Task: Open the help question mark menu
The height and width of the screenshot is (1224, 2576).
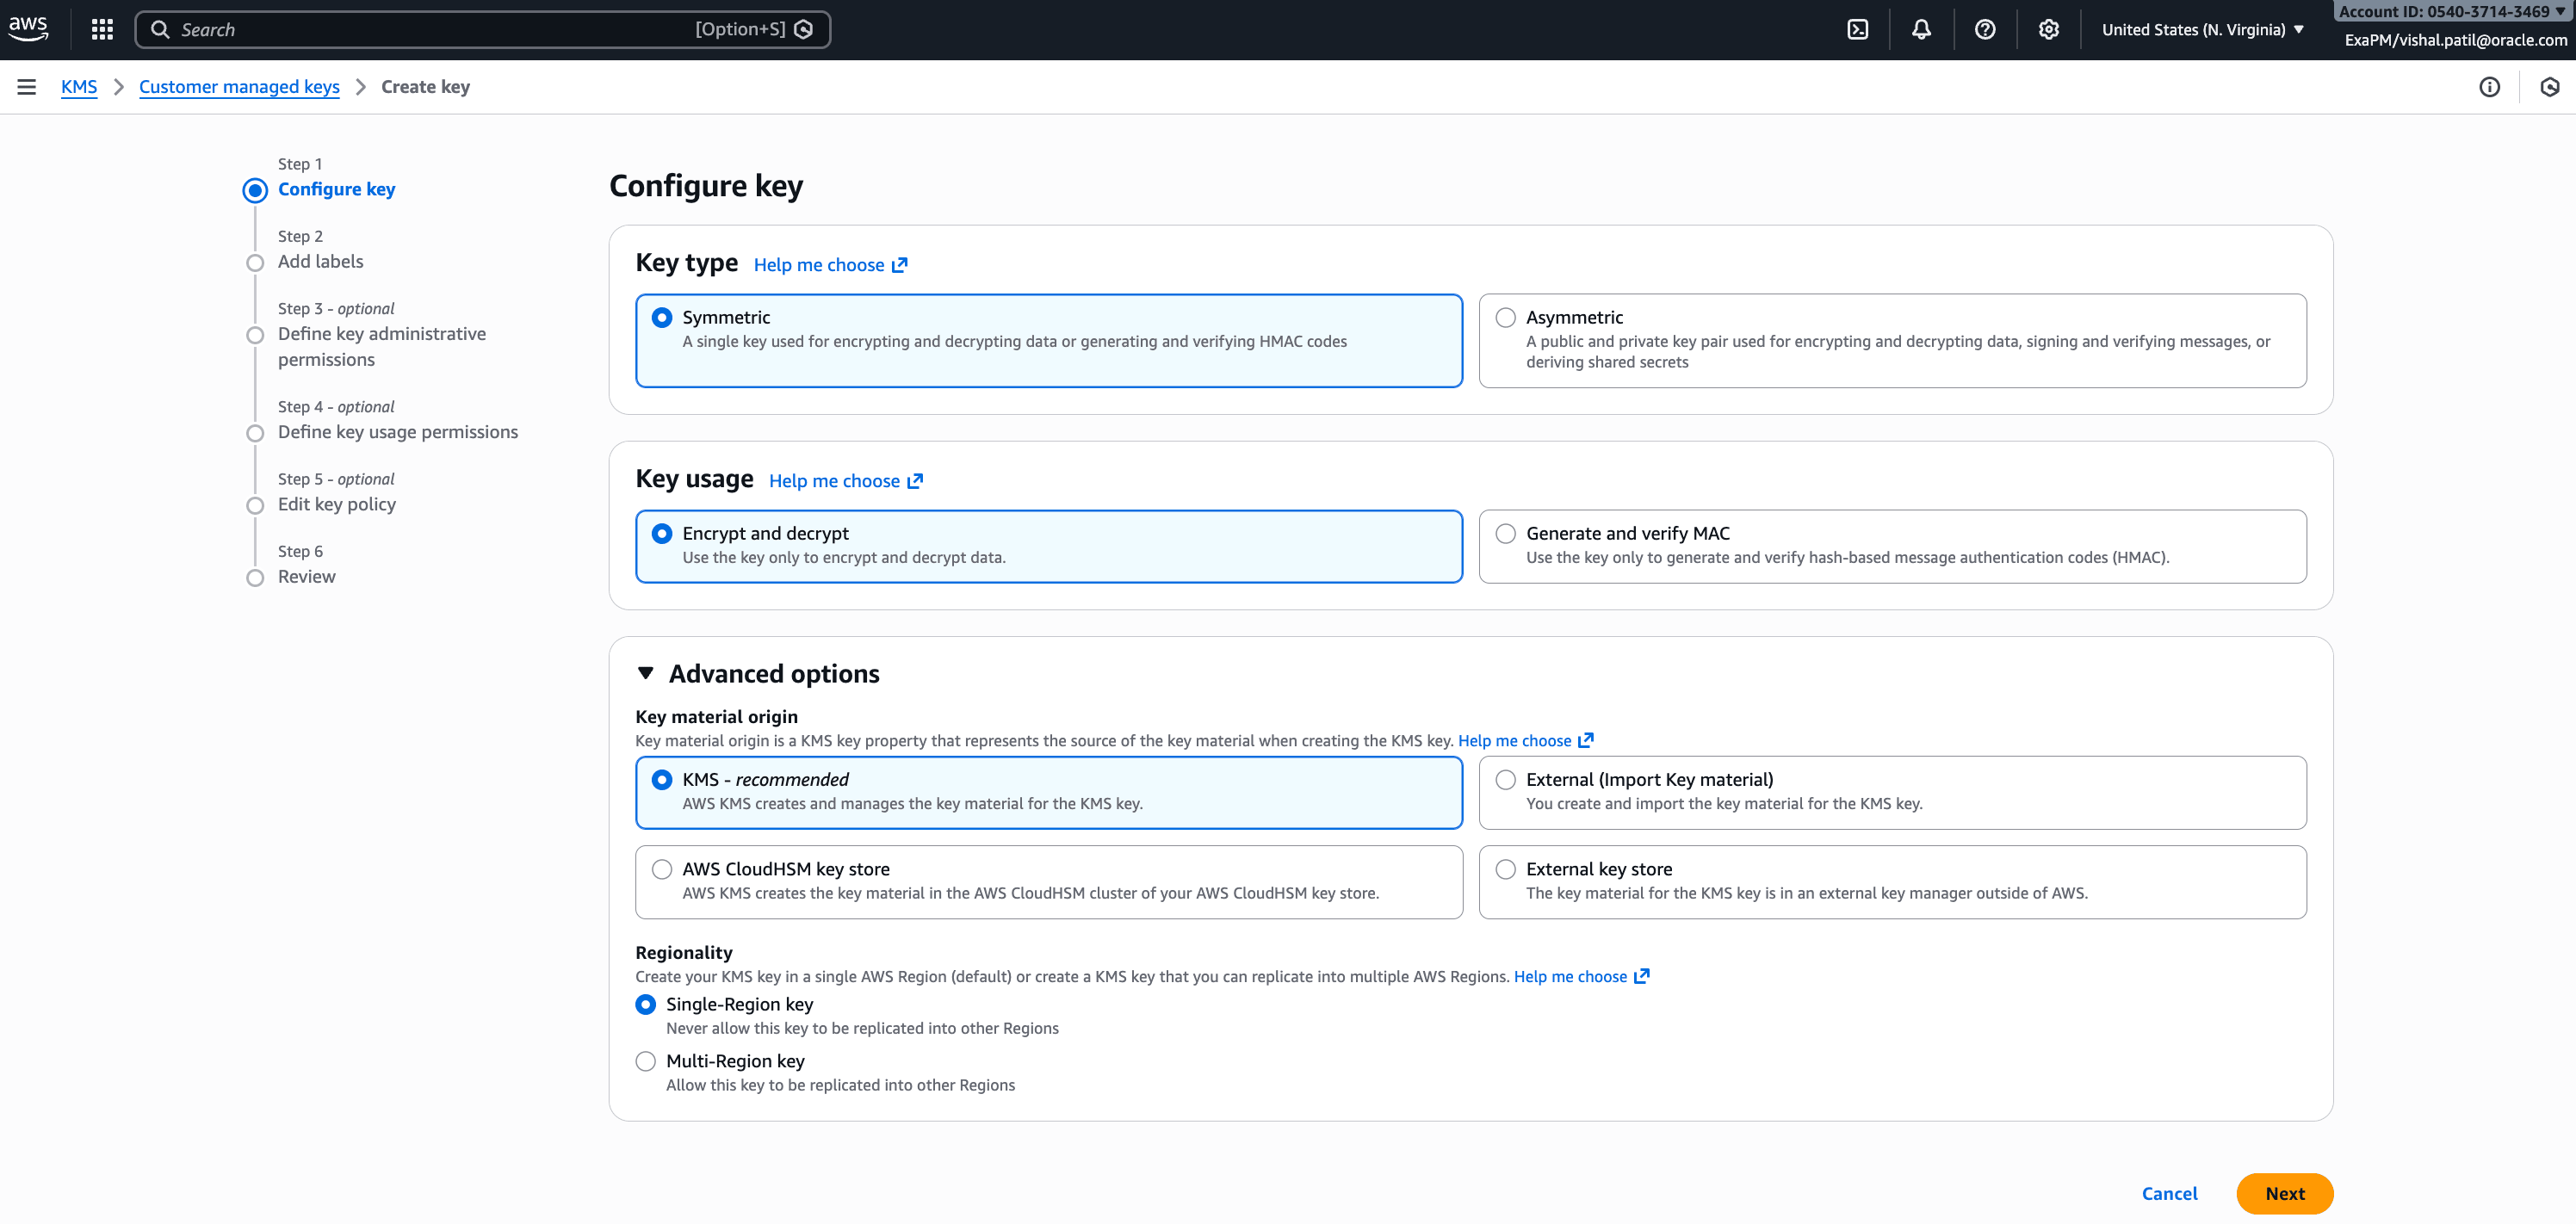Action: [x=1985, y=29]
